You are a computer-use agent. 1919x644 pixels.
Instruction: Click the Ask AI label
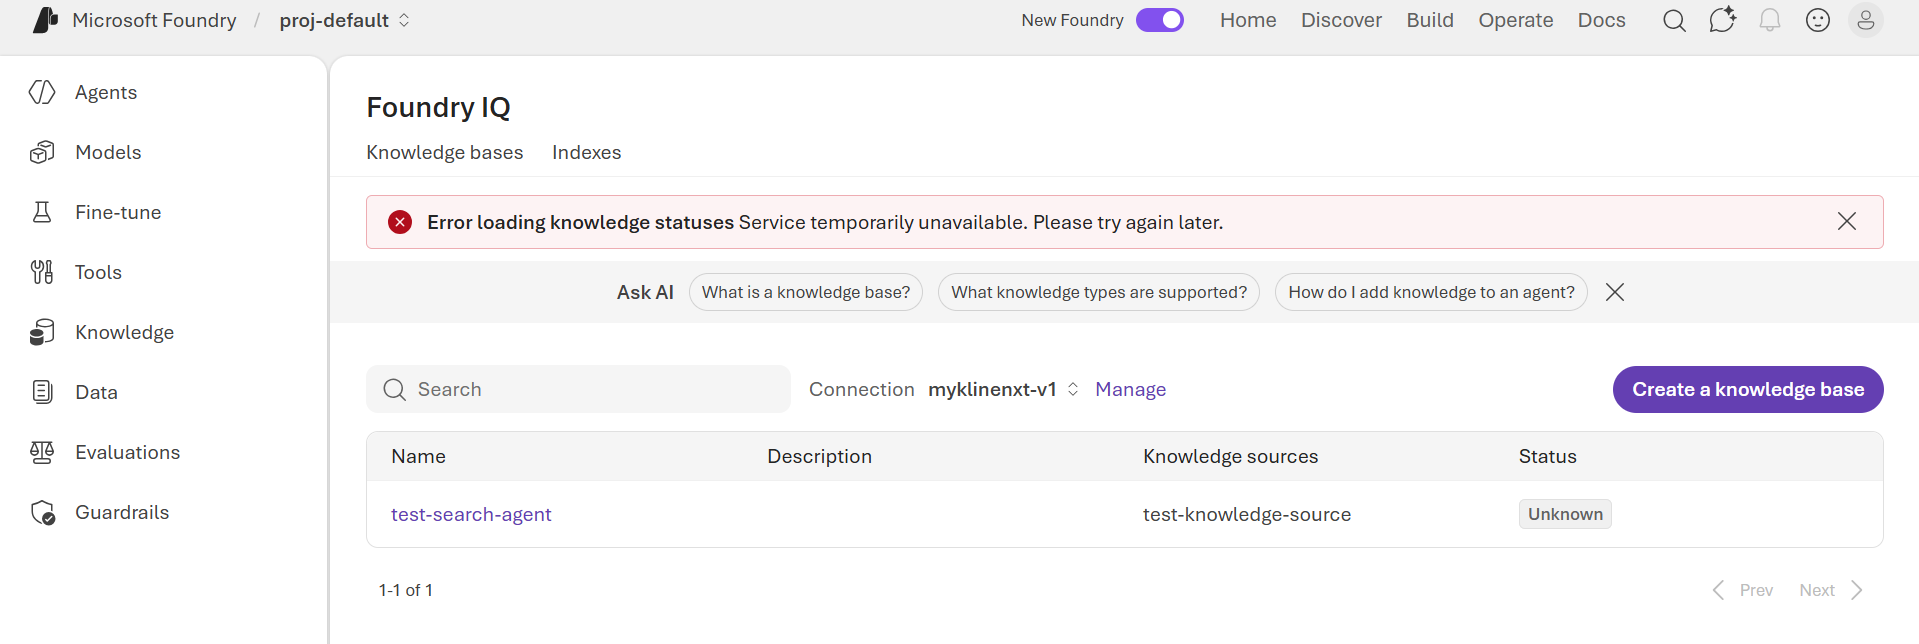(x=645, y=292)
